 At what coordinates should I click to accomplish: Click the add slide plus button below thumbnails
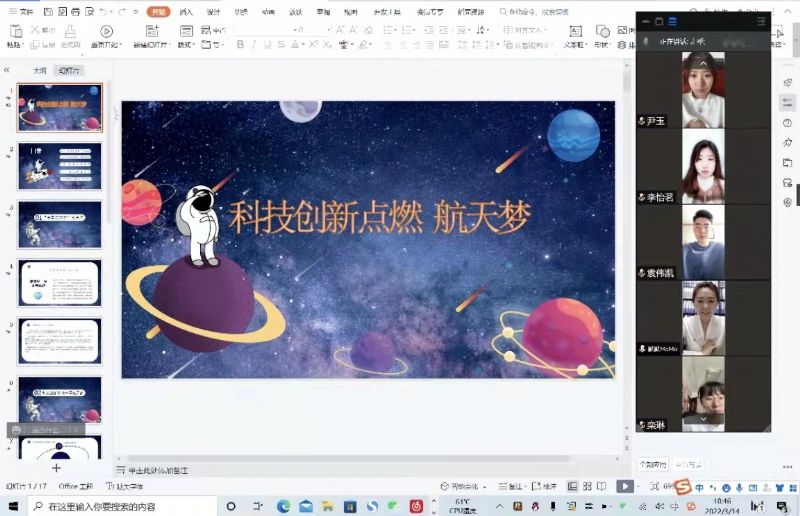tap(56, 467)
